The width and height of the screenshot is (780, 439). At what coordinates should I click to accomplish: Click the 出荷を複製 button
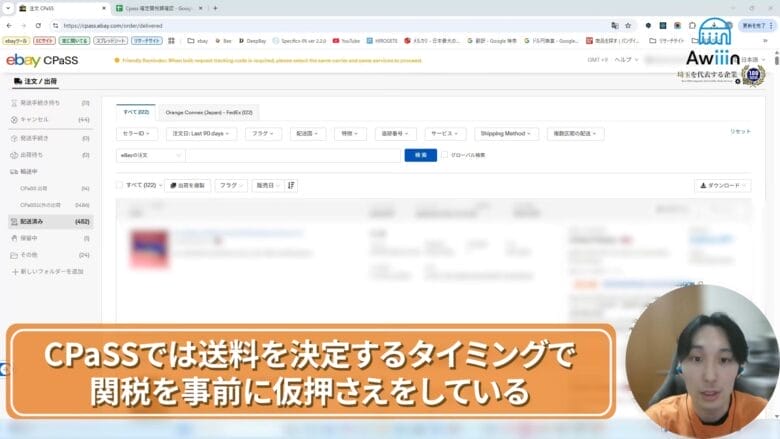[188, 185]
